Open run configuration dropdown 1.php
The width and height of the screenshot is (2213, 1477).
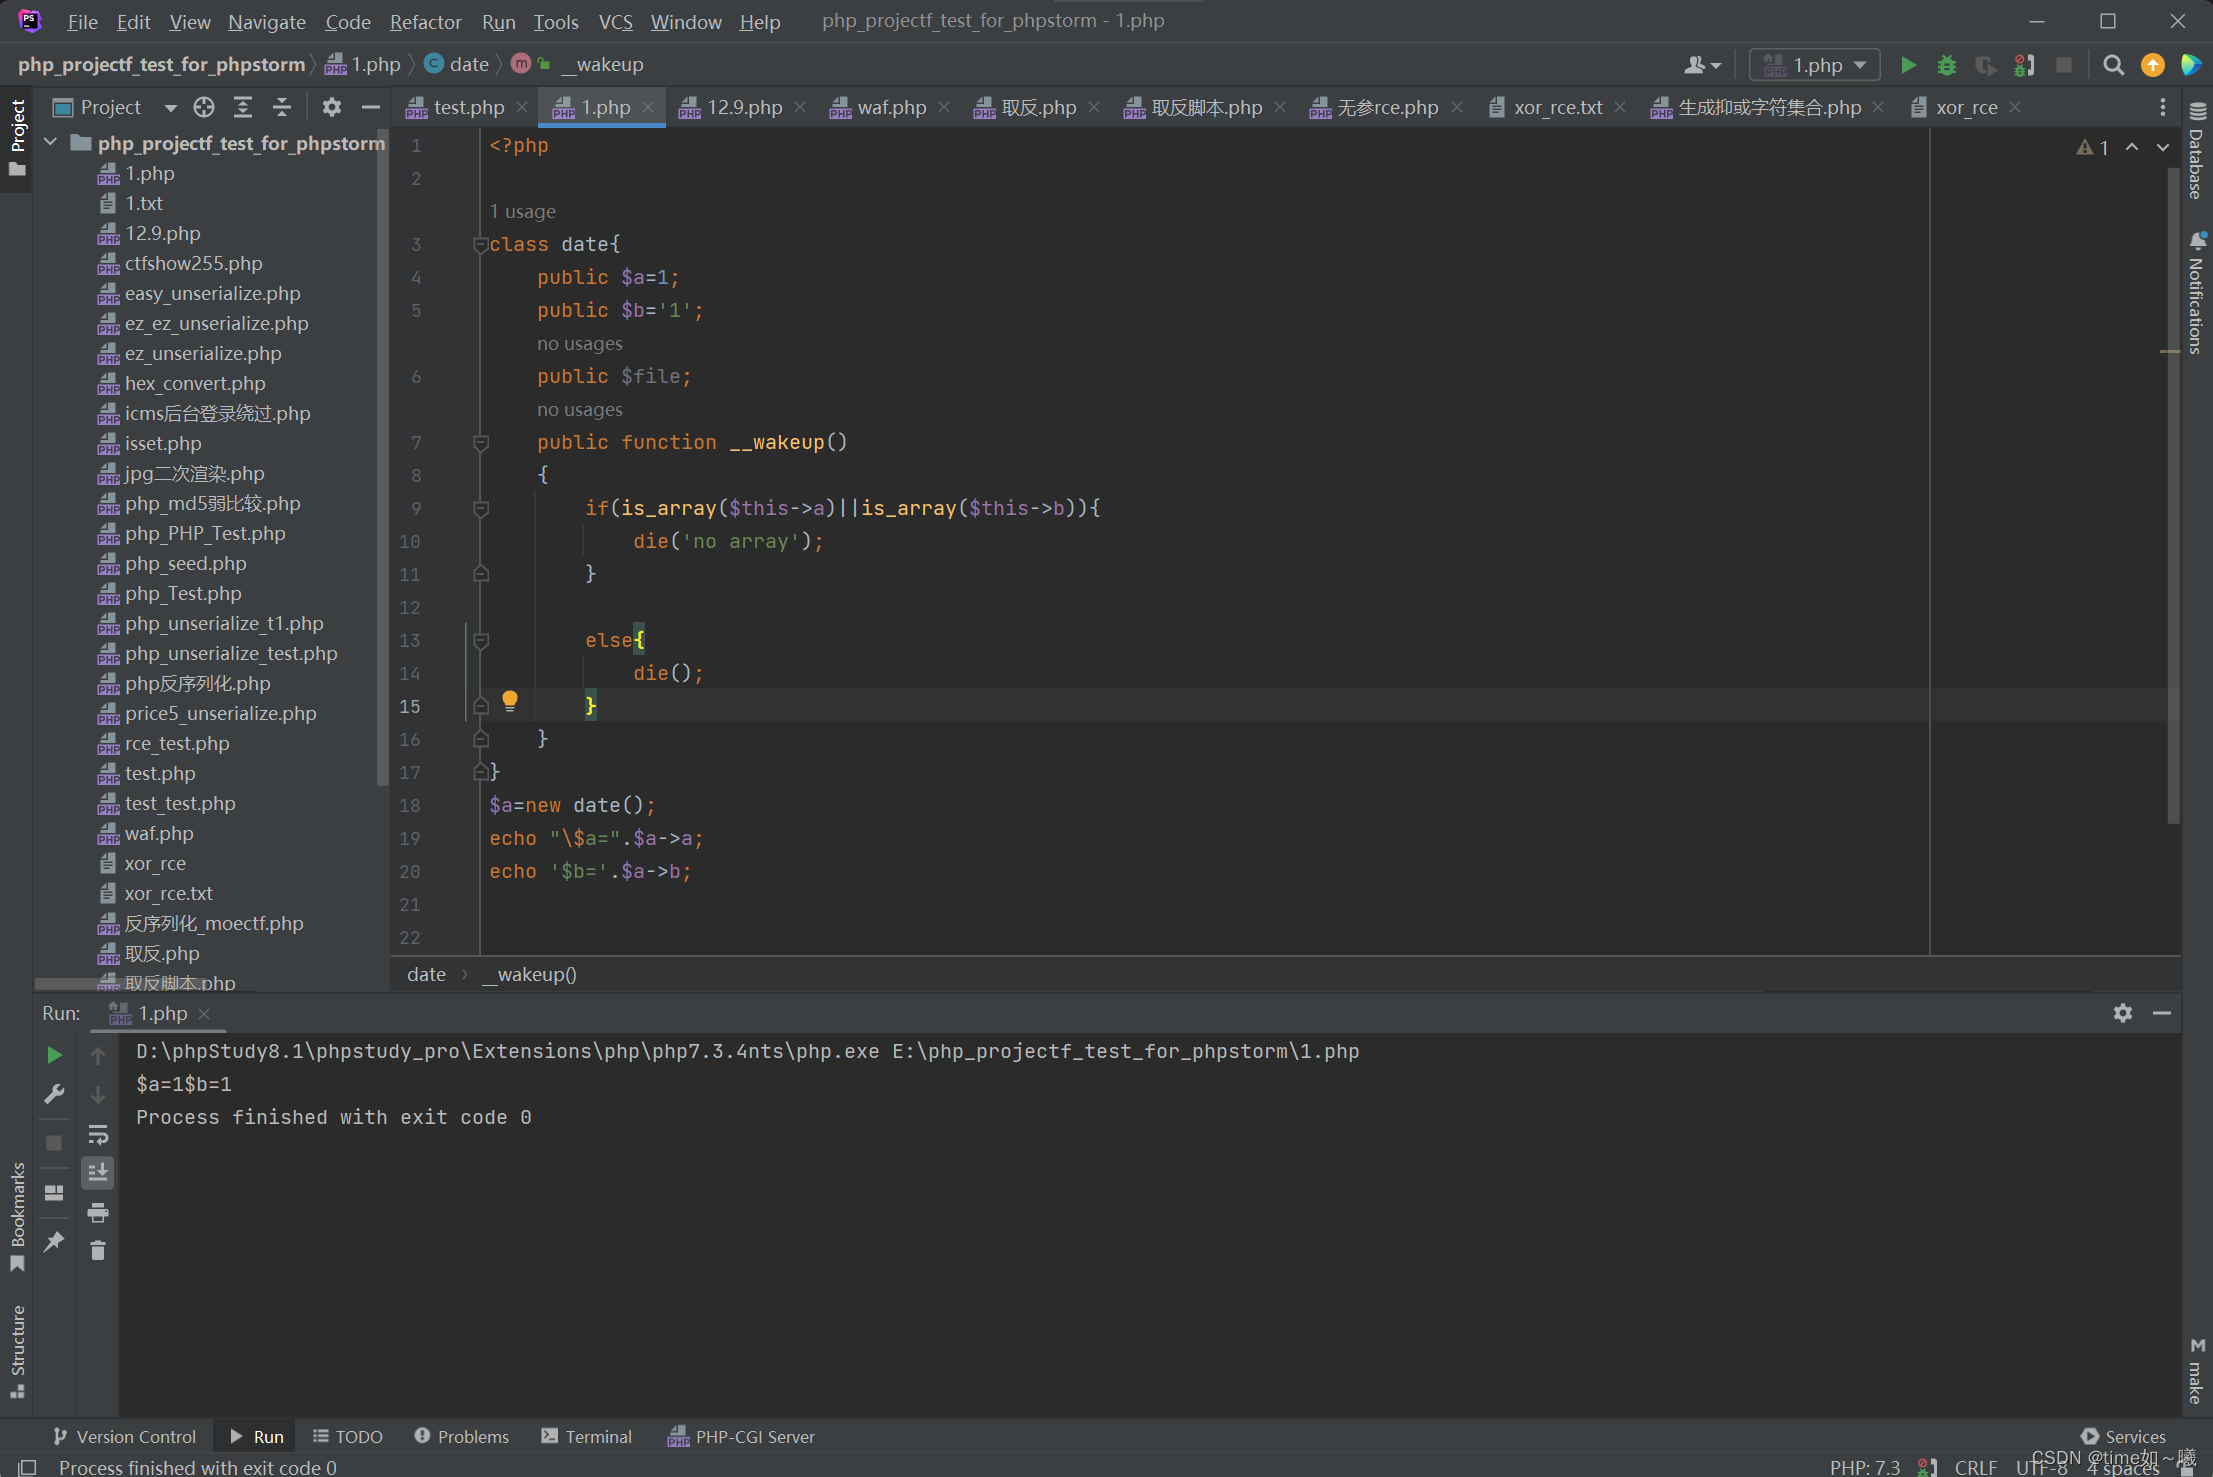coord(1814,65)
